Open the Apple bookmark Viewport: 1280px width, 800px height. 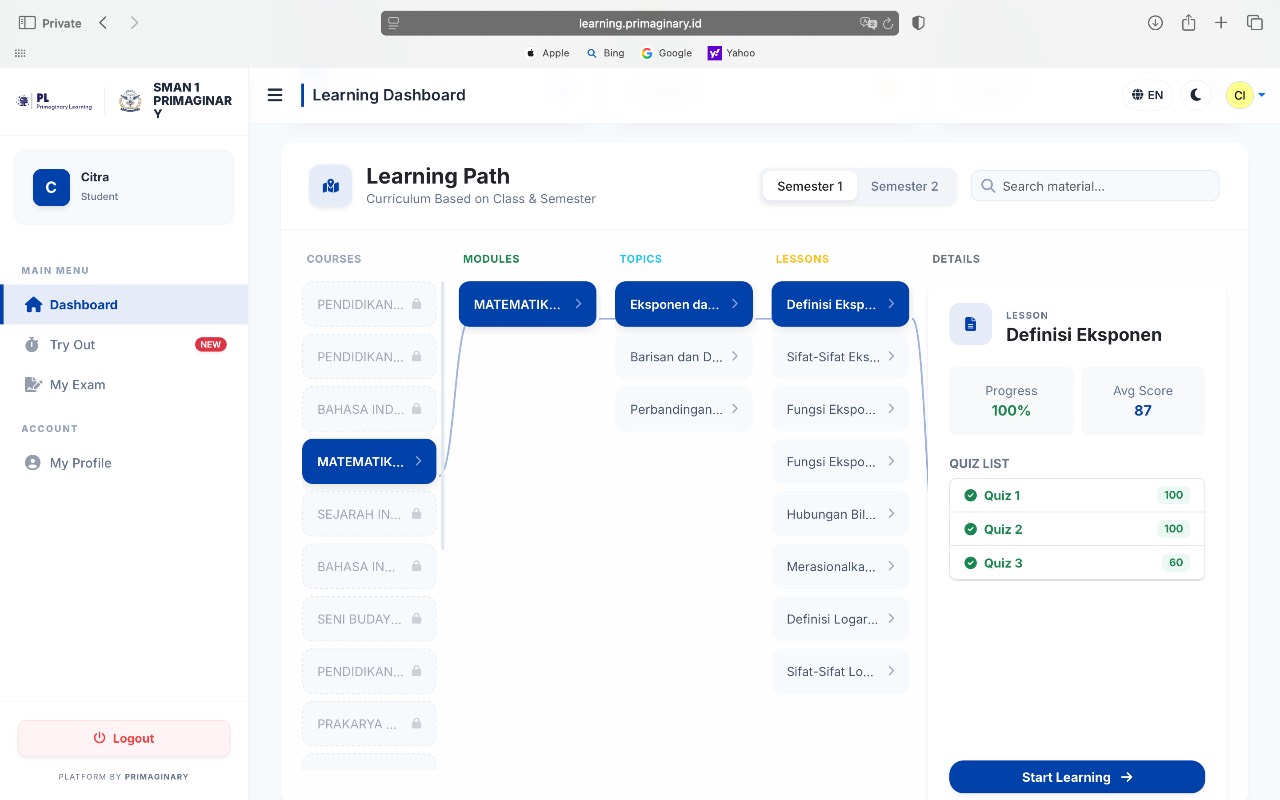click(x=548, y=53)
